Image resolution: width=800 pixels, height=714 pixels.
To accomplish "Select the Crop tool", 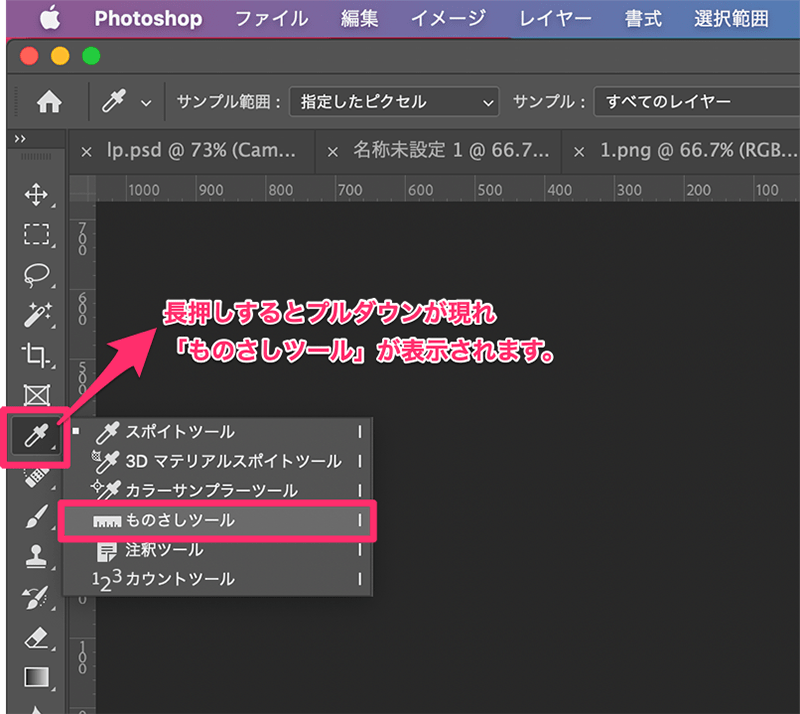I will (37, 354).
